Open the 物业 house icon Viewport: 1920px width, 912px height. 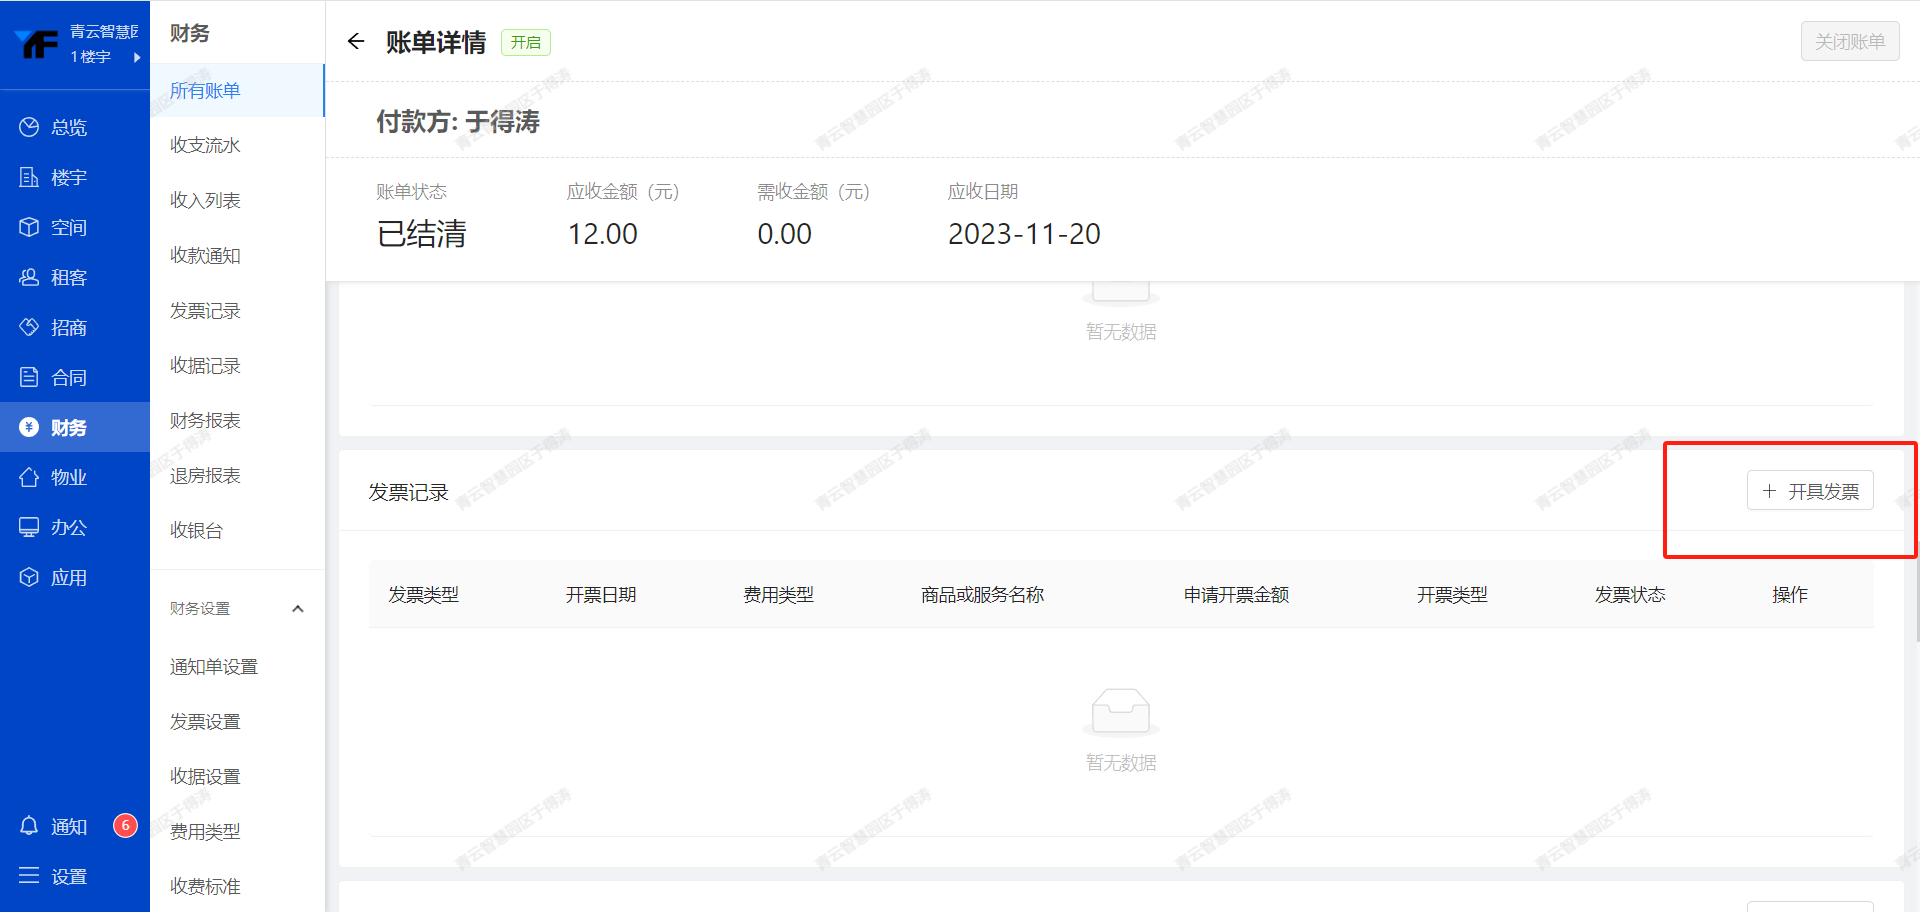point(29,477)
